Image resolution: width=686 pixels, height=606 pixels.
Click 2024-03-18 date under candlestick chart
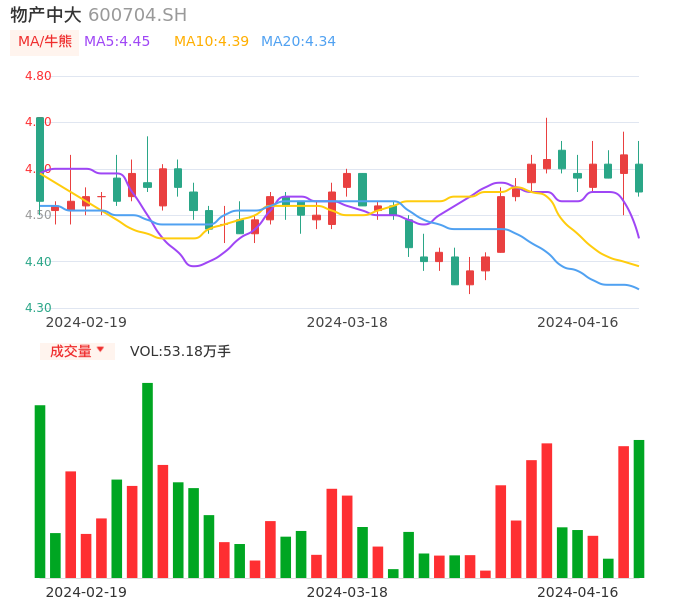tap(347, 322)
